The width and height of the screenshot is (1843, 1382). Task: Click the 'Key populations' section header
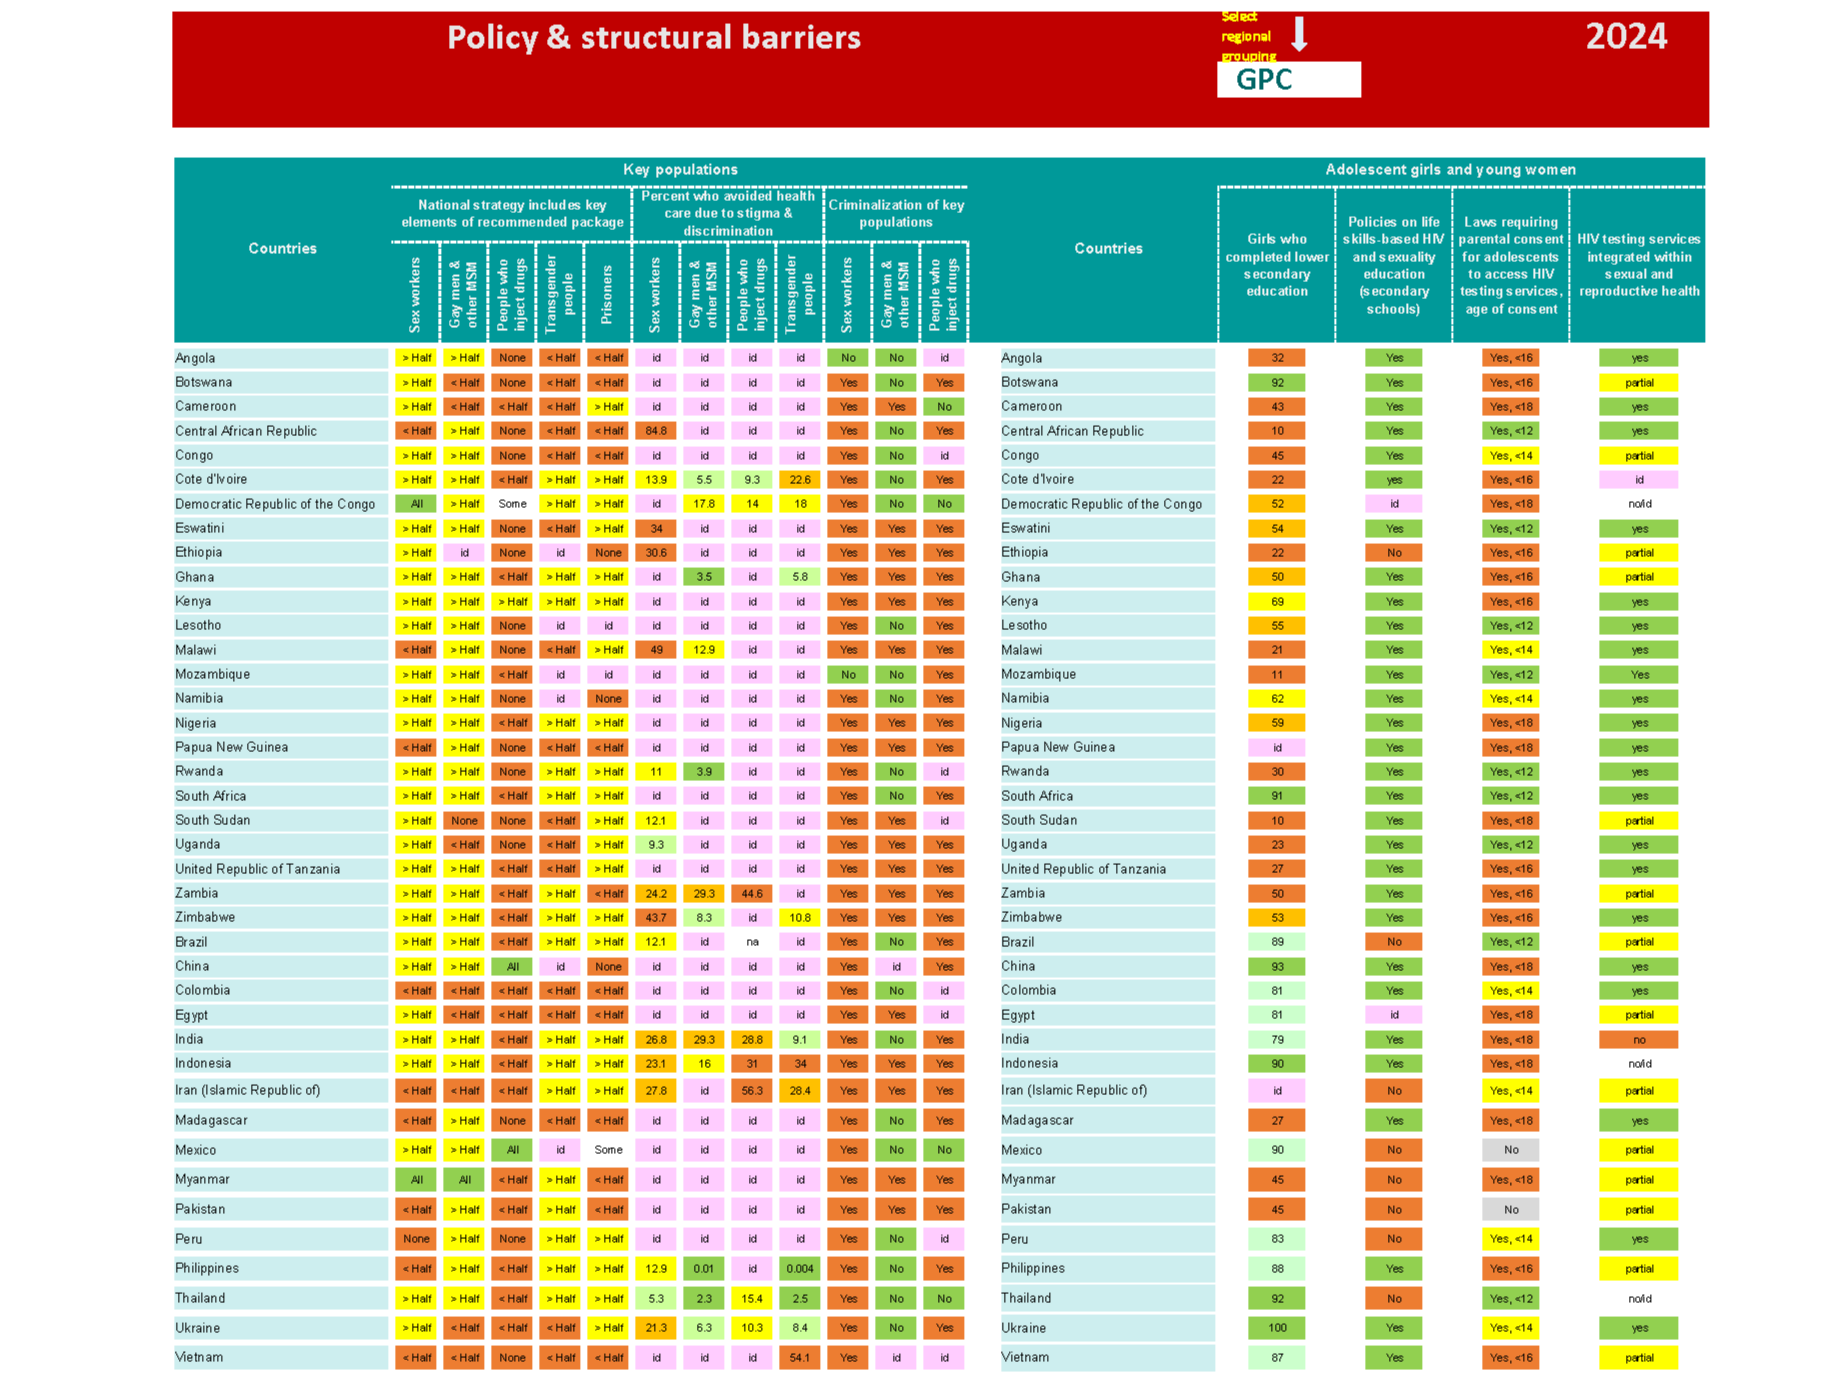tap(680, 170)
